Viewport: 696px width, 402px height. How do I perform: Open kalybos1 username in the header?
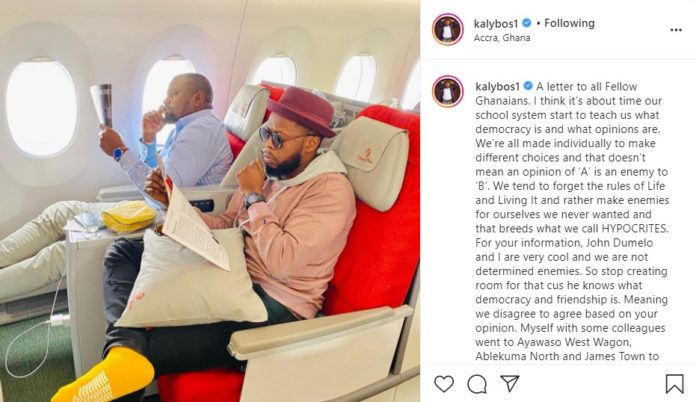pos(496,23)
